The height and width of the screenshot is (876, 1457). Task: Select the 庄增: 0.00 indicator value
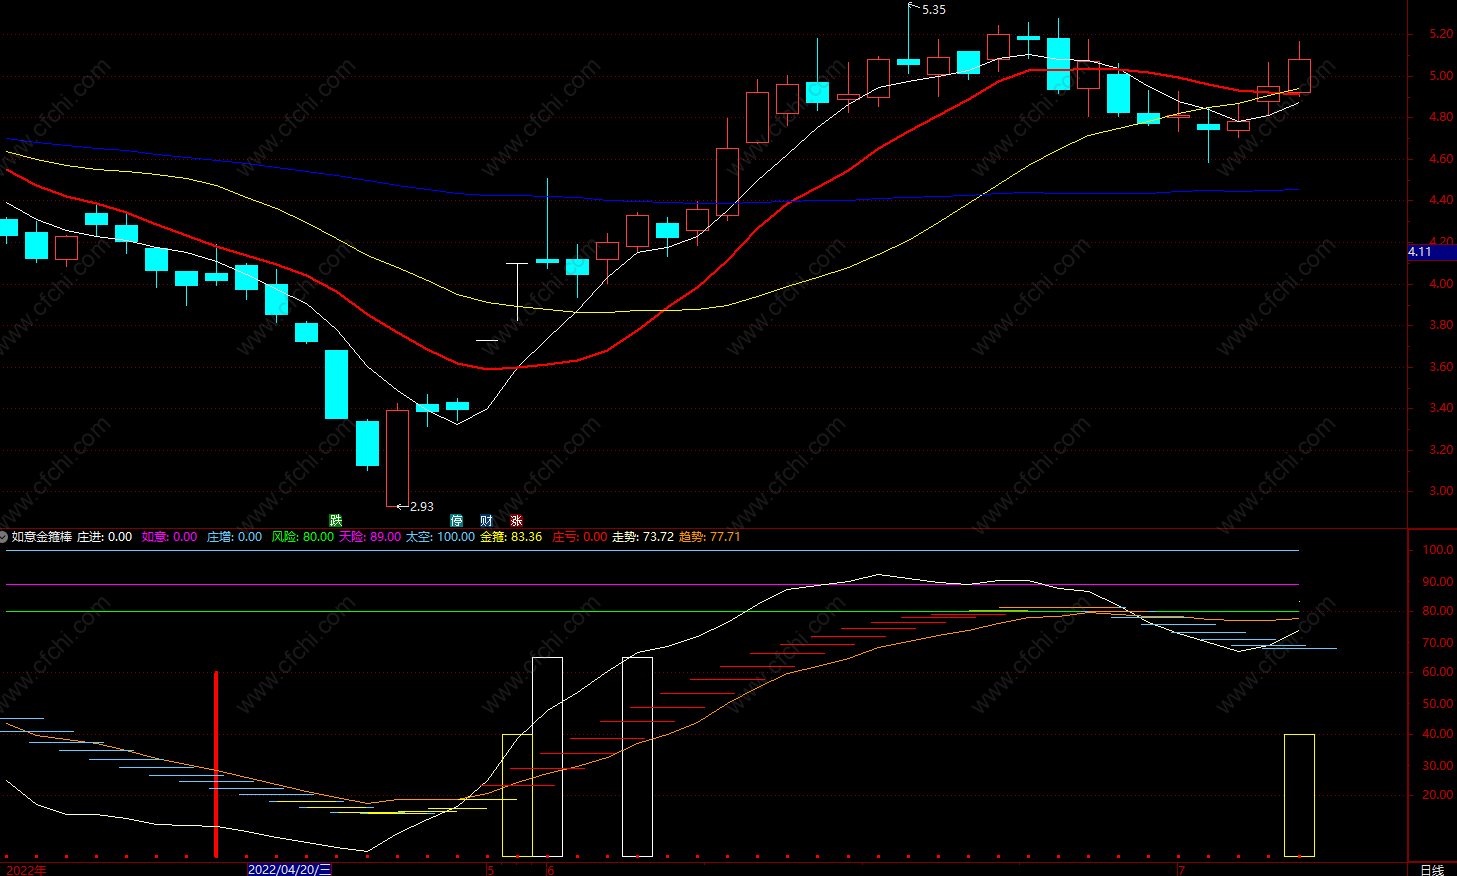[234, 537]
